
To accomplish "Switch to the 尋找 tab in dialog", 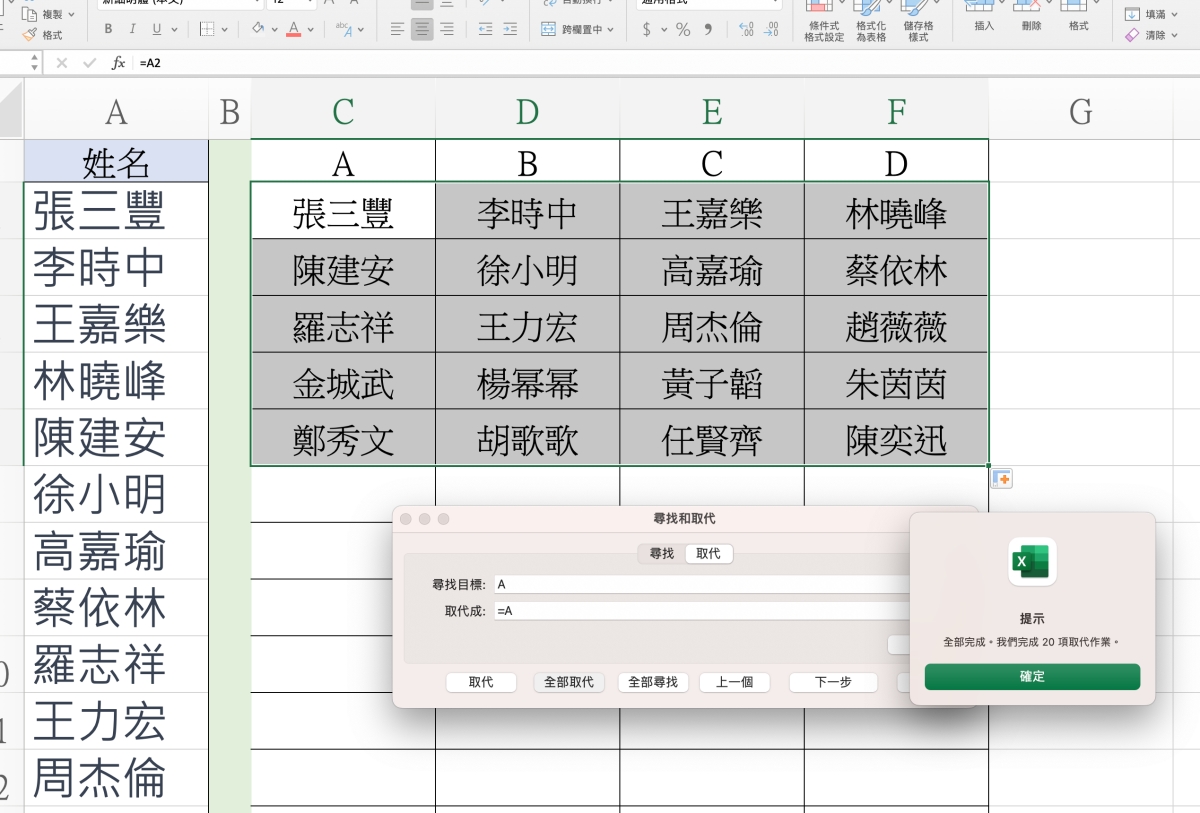I will 662,553.
